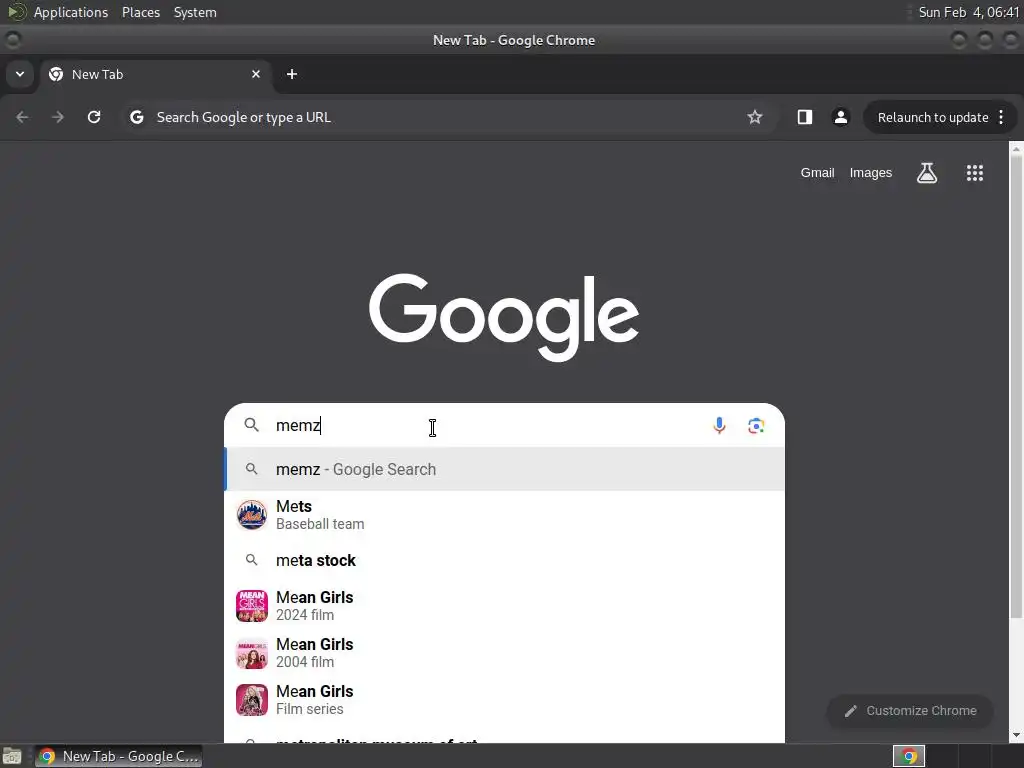
Task: Click the Customize Chrome button
Action: [x=910, y=711]
